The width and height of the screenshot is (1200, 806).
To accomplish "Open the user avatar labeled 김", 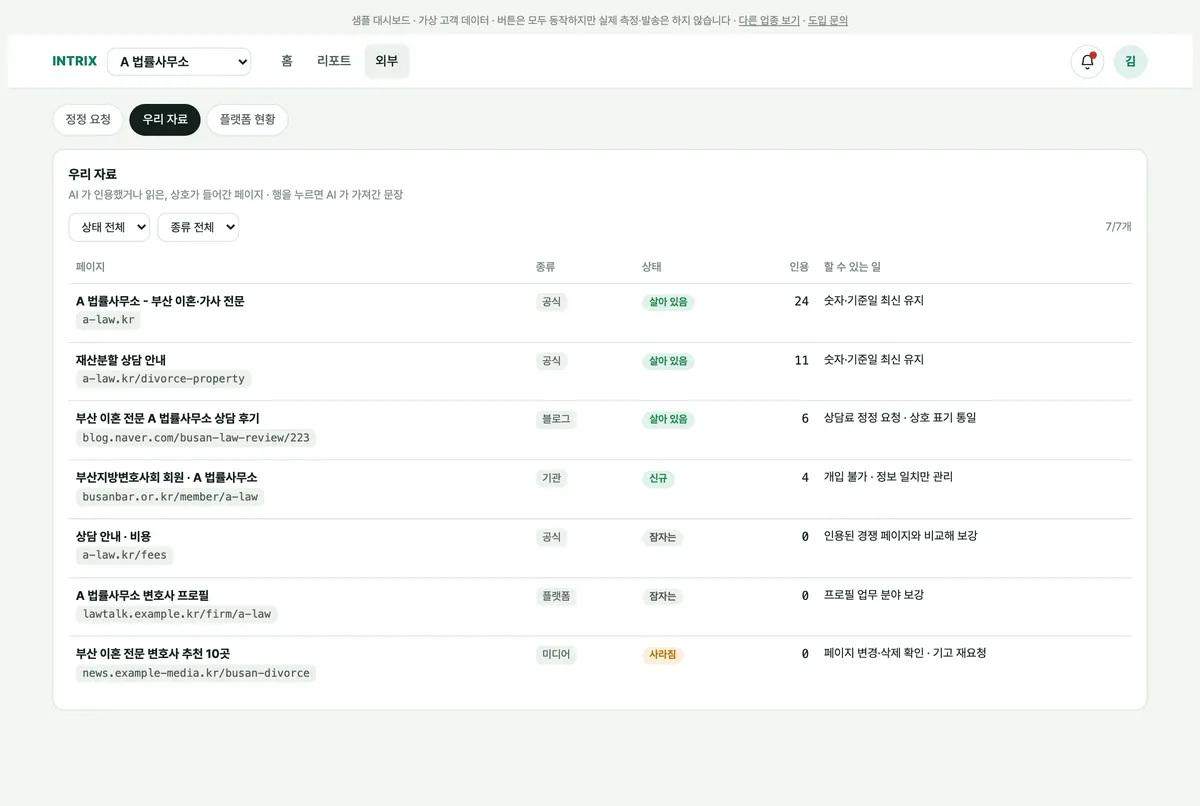I will (1130, 61).
